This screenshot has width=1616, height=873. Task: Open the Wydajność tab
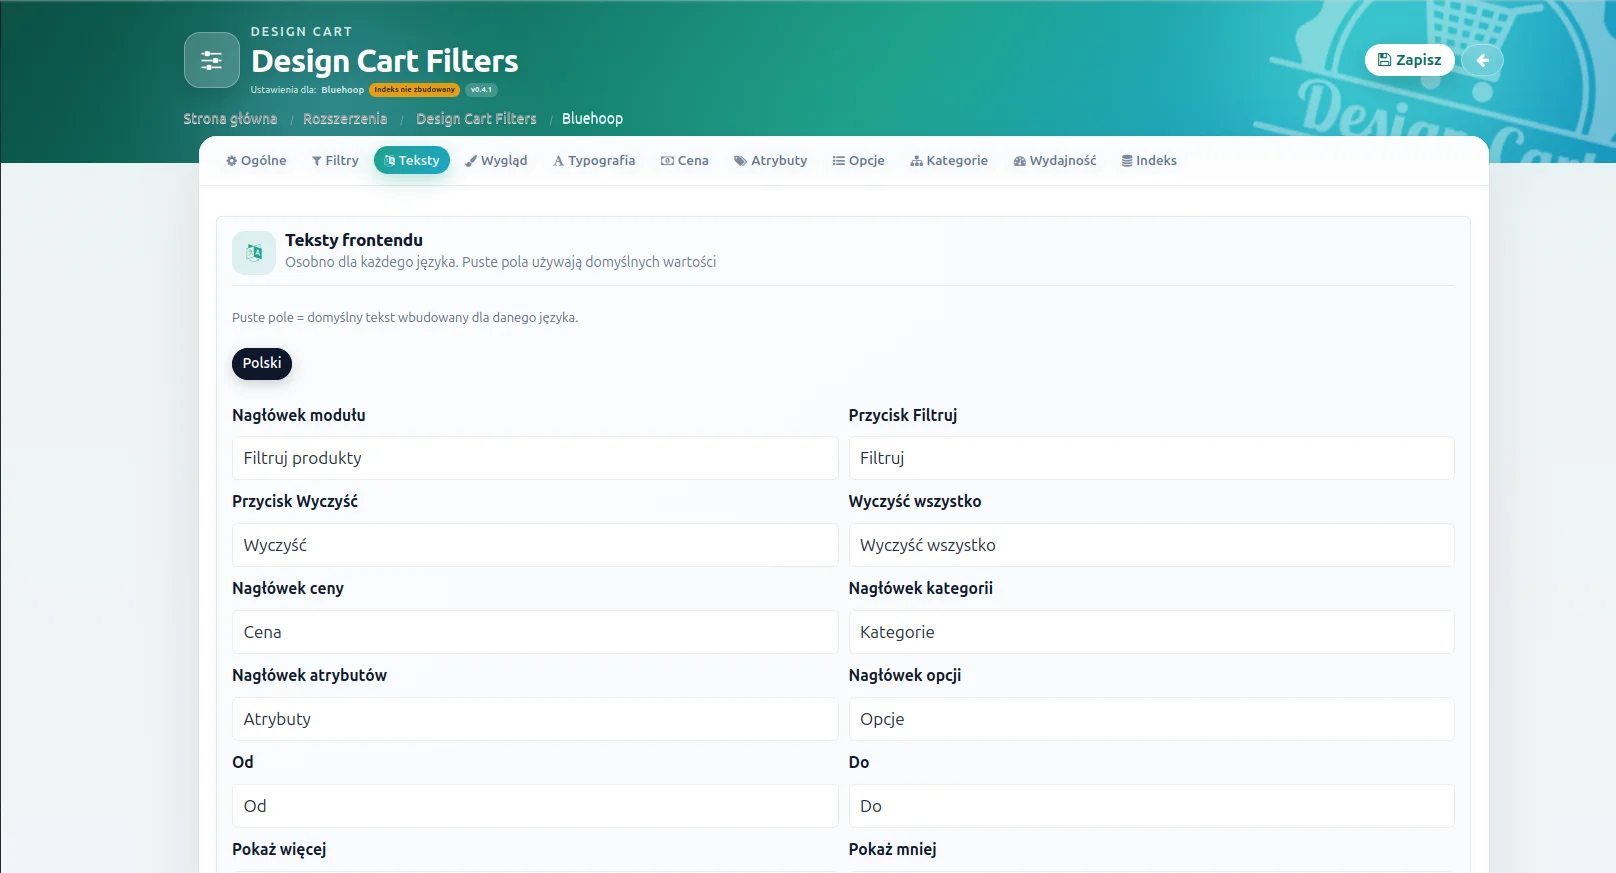pyautogui.click(x=1055, y=160)
